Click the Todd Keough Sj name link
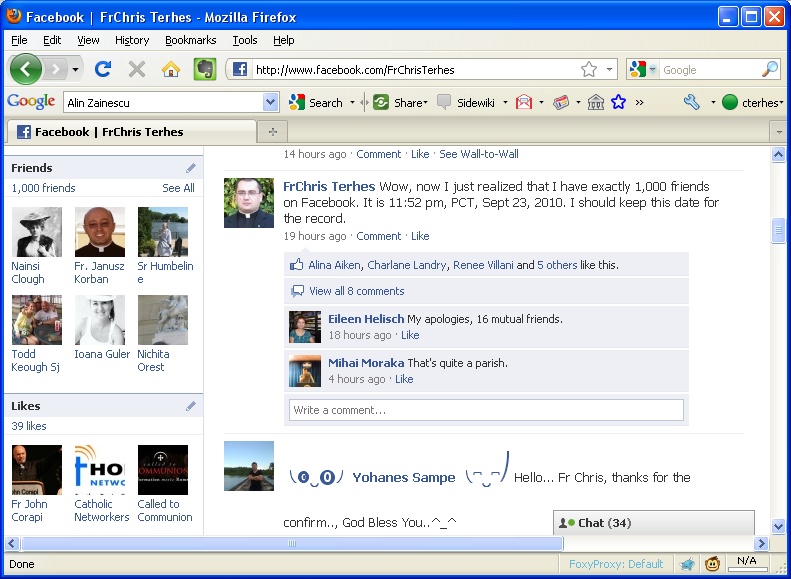The width and height of the screenshot is (791, 579). point(35,361)
